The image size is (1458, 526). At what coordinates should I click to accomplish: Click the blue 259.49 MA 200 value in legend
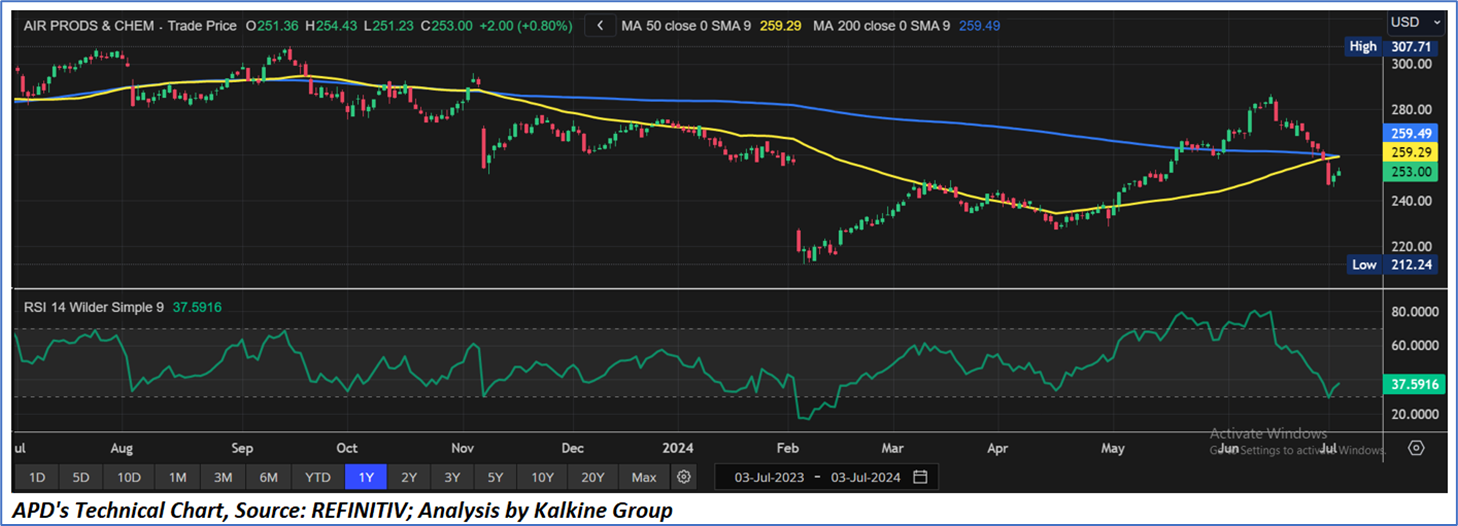point(980,26)
